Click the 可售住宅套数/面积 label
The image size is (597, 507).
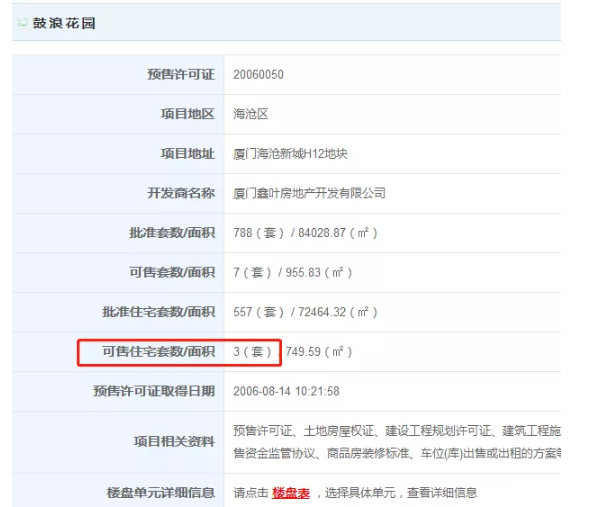point(158,352)
